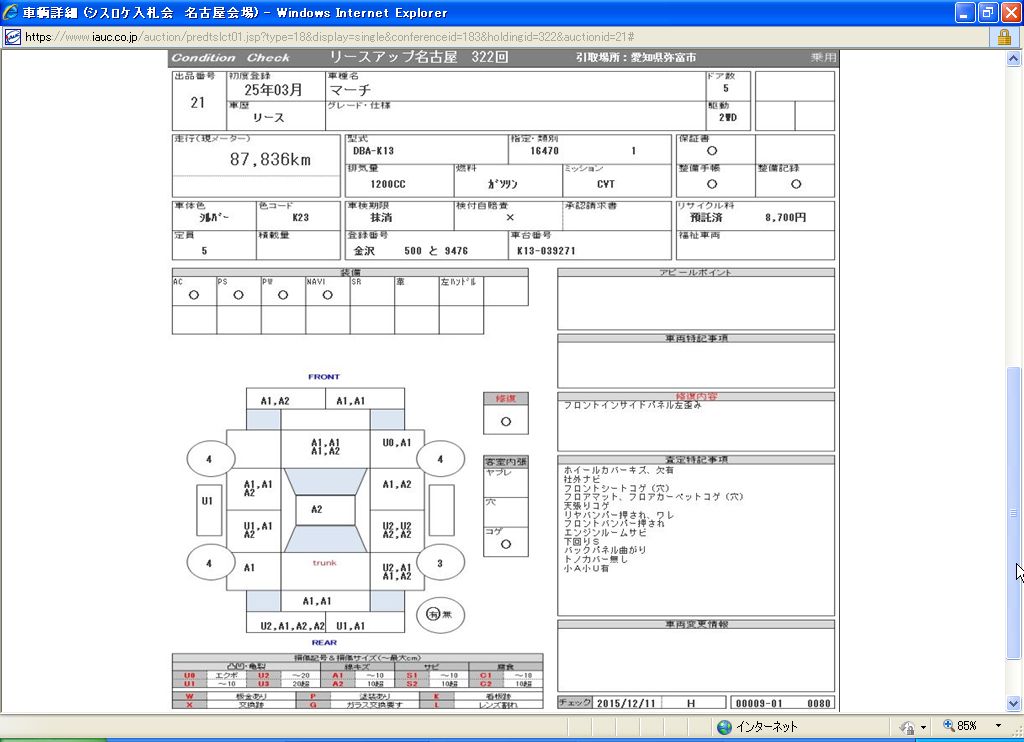Screen dimensions: 1024x742
Task: Click the U1 side panel box on diagram
Action: point(207,501)
